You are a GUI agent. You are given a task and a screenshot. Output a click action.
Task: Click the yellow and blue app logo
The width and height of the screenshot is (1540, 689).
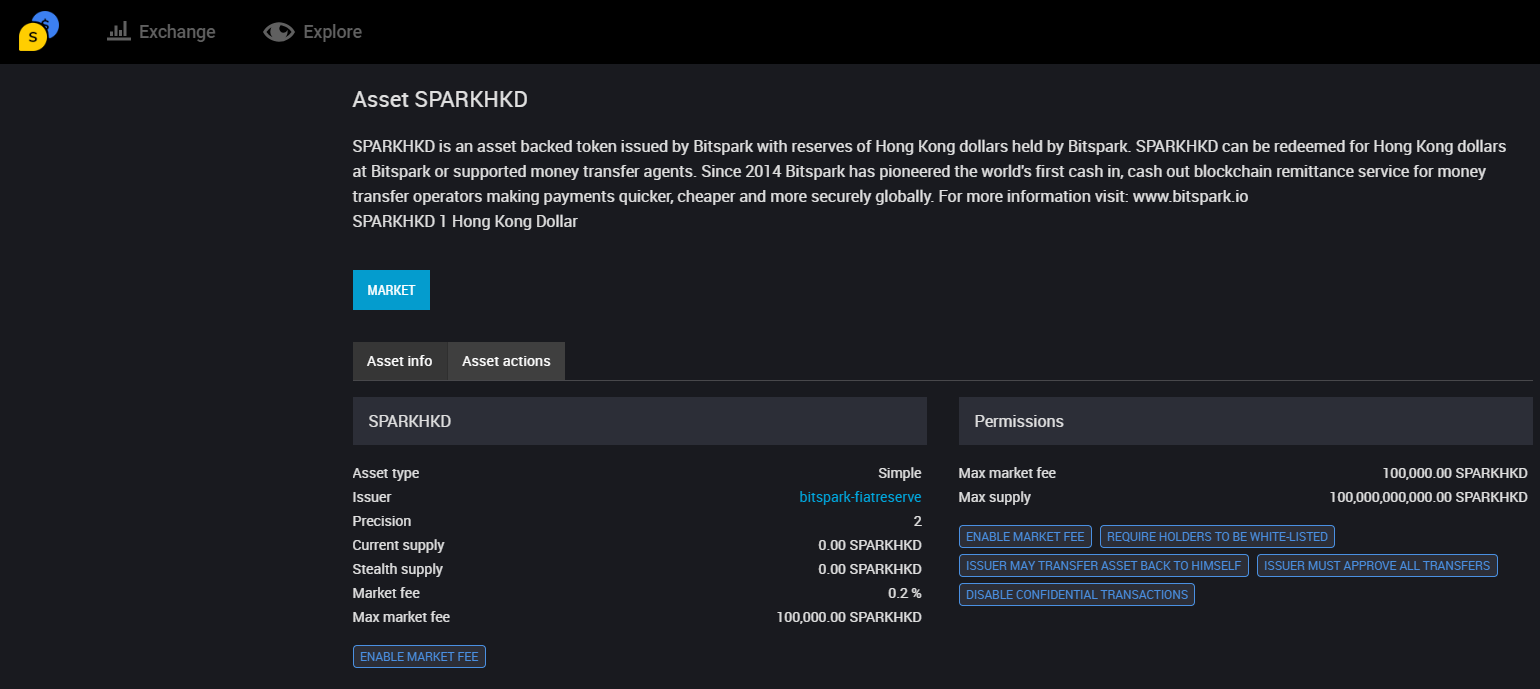click(x=37, y=31)
